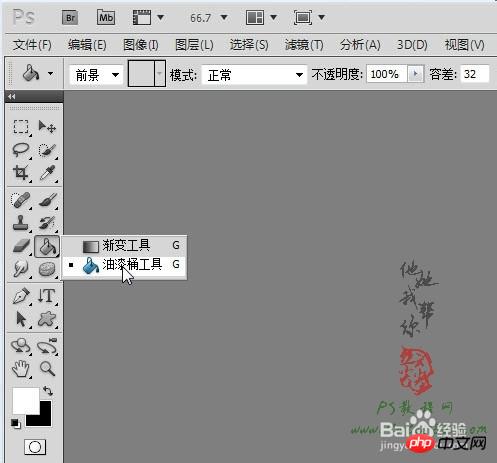
Task: Click the arrange documents icon
Action: (x=255, y=17)
